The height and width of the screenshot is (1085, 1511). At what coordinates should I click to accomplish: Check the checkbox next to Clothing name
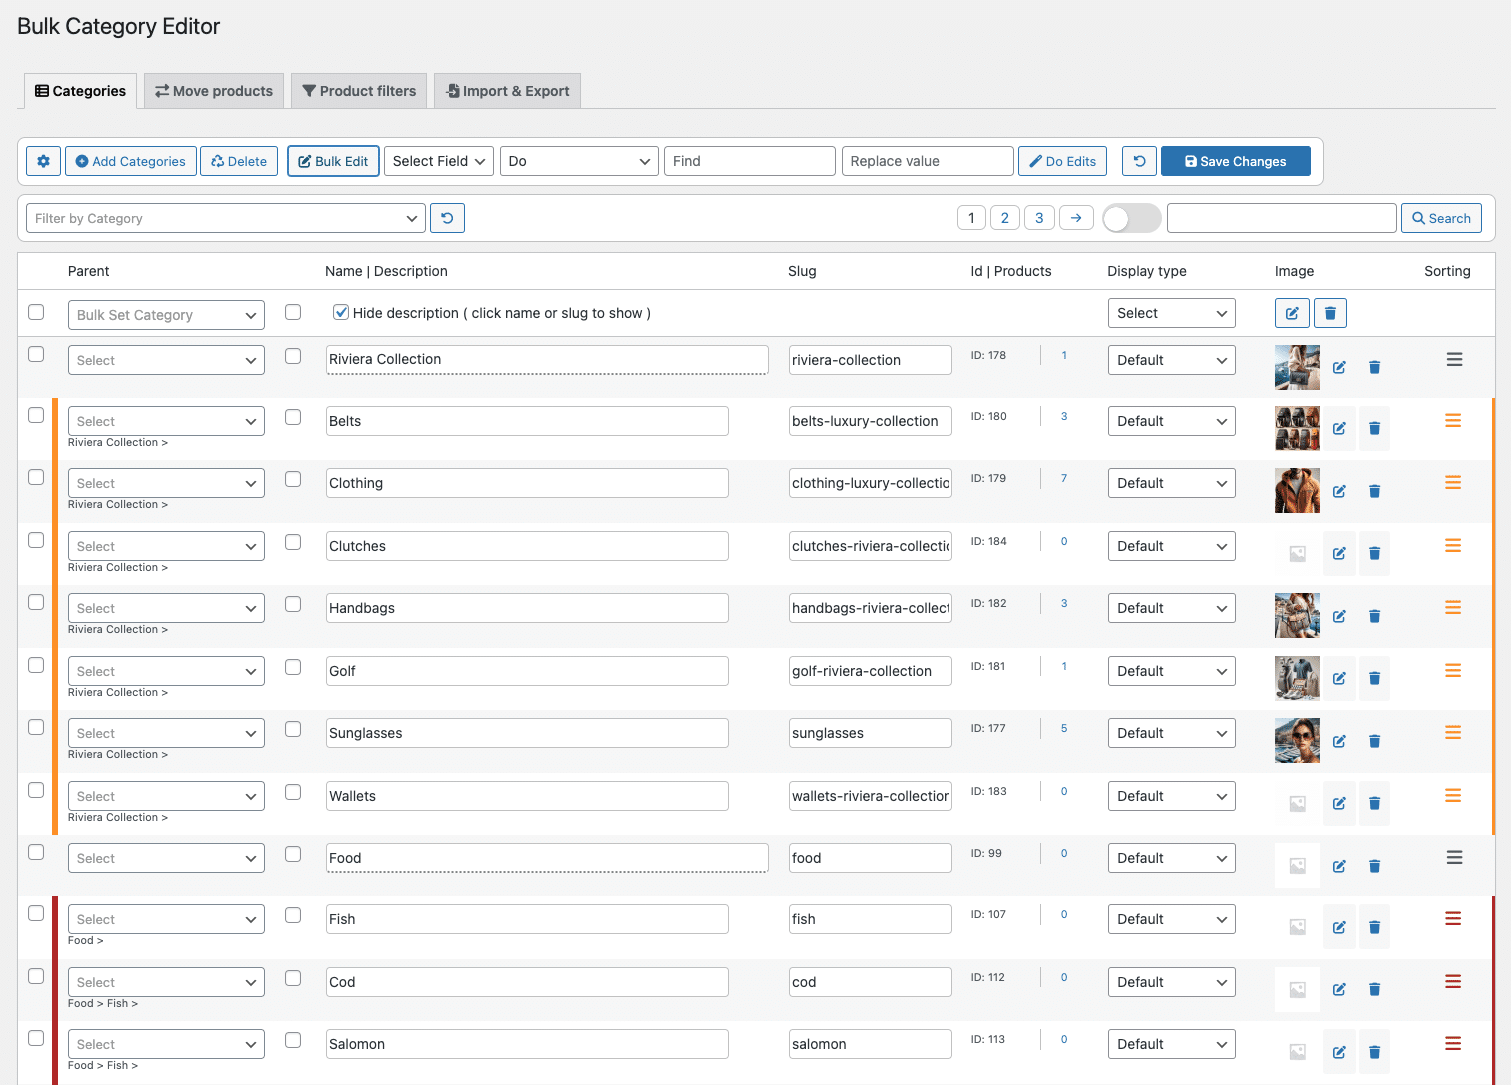click(x=293, y=479)
